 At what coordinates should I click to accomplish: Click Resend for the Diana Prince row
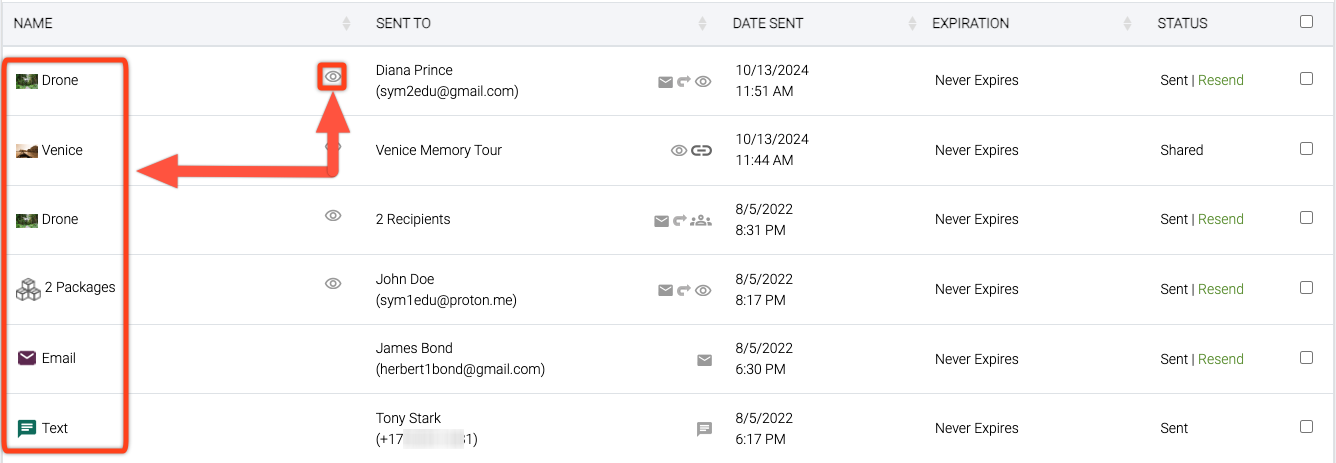pos(1220,81)
